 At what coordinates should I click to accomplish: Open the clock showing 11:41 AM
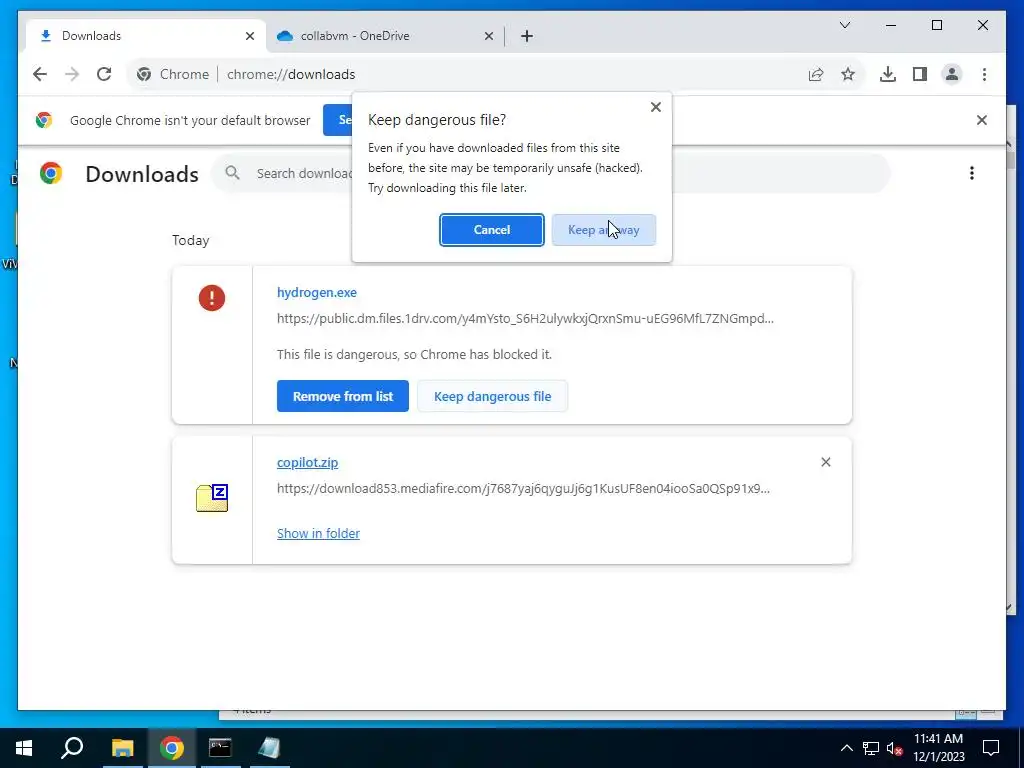click(938, 748)
